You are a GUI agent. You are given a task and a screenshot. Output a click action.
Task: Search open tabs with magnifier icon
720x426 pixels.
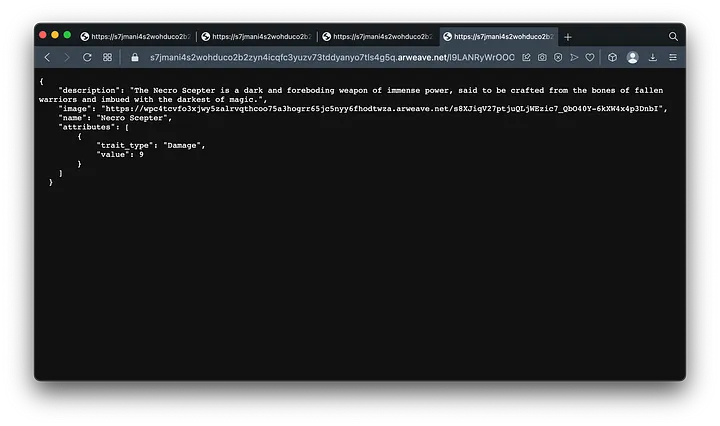[x=673, y=36]
